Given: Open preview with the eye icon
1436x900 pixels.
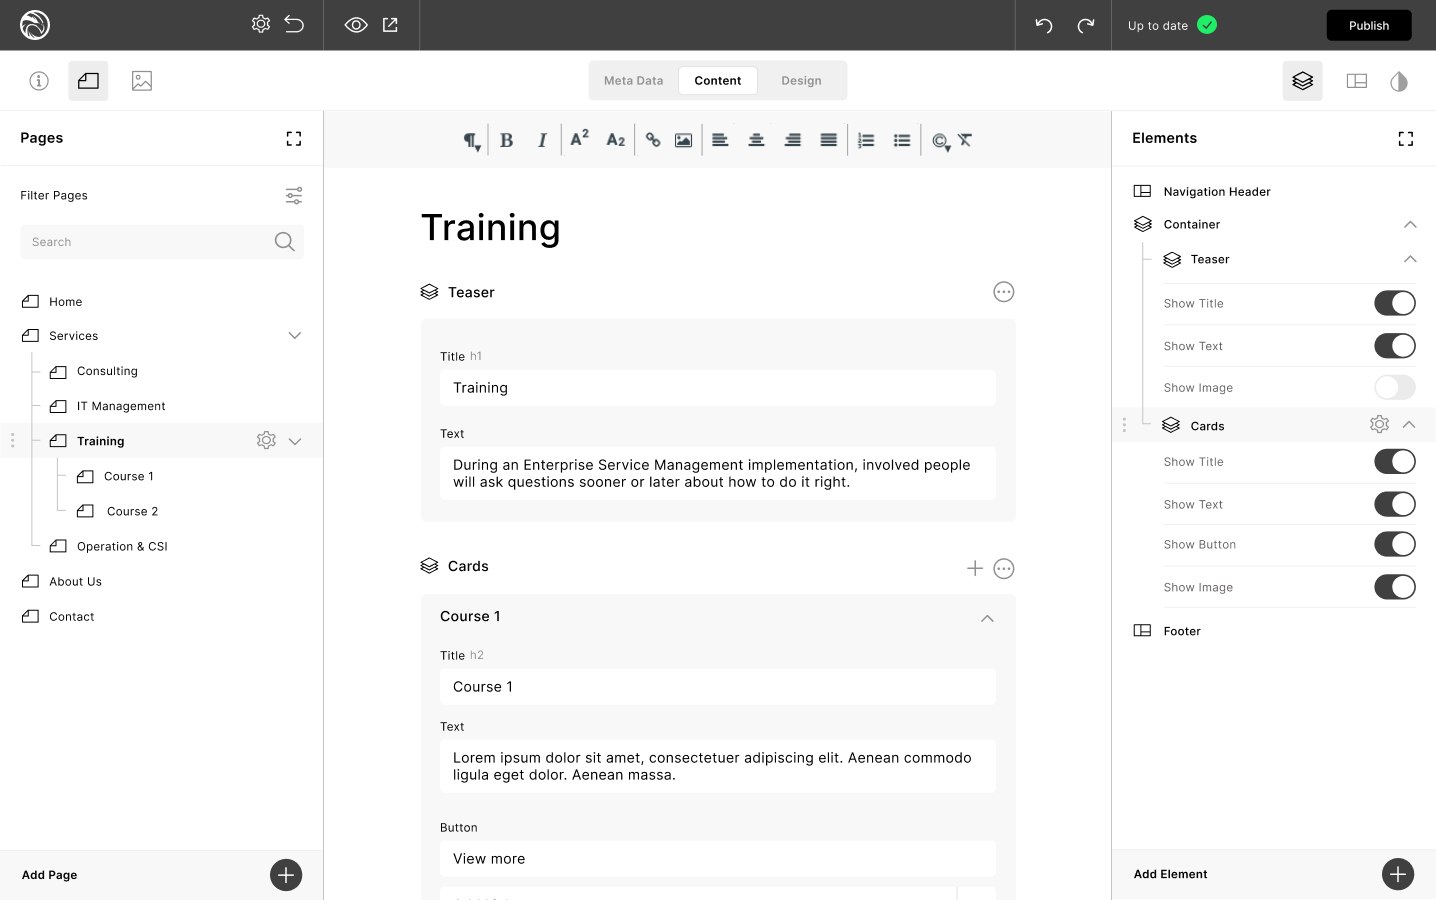Looking at the screenshot, I should 356,25.
